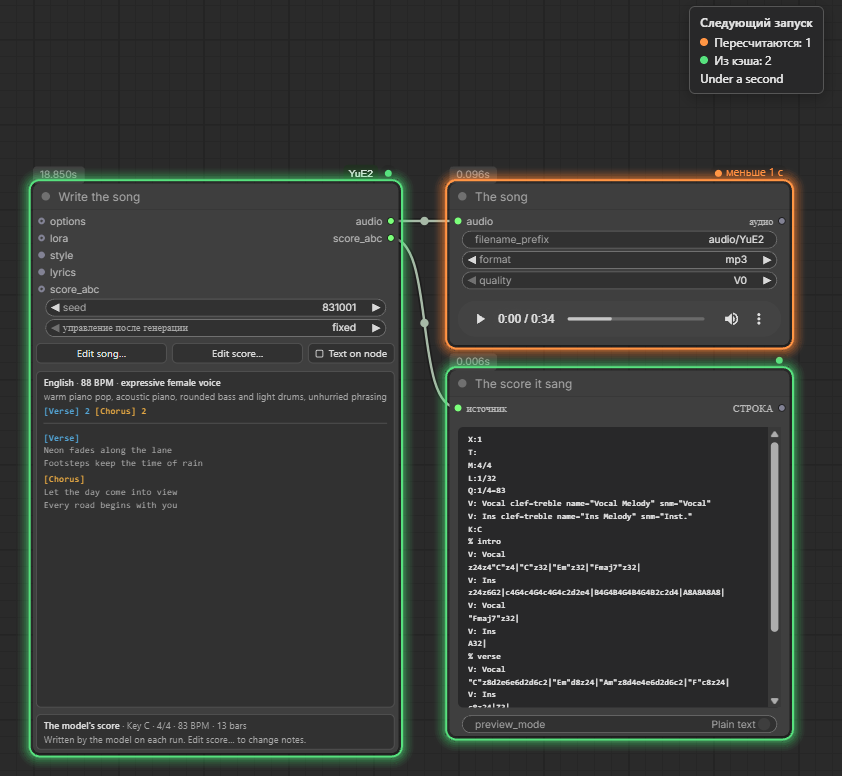This screenshot has width=842, height=776.
Task: Enable Text on node checkbox
Action: click(x=320, y=354)
